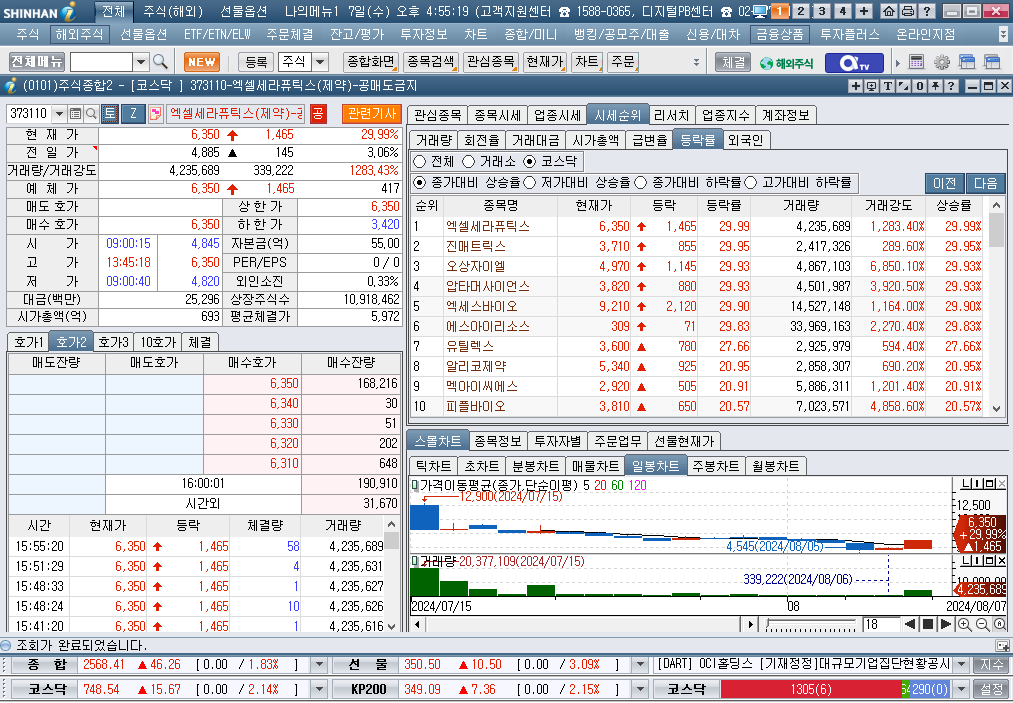Expand the 종합 index ticker dropdown
Image resolution: width=1013 pixels, height=703 pixels.
tap(319, 665)
